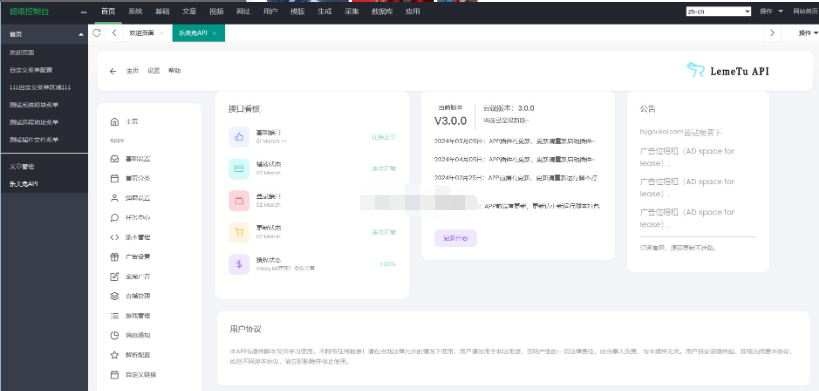
Task: Go back using the LemeTu header arrow
Action: 113,71
